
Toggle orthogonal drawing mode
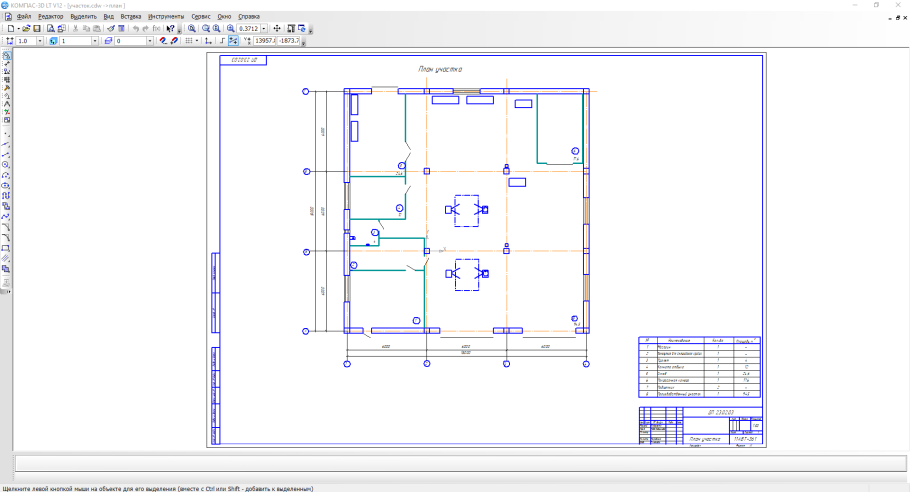[222, 41]
